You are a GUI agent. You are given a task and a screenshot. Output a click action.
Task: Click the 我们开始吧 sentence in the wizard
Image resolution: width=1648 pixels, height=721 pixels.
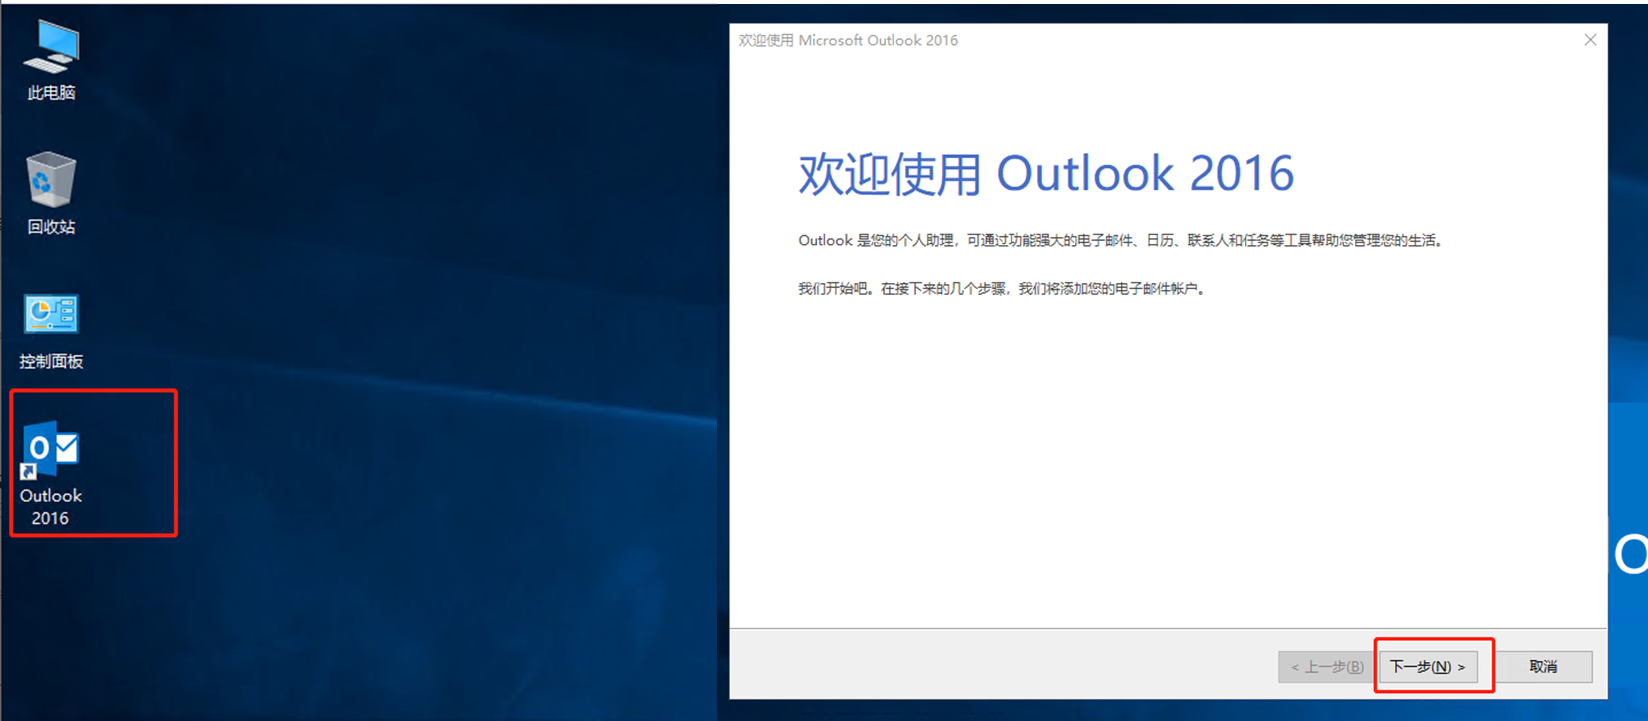pyautogui.click(x=1002, y=289)
